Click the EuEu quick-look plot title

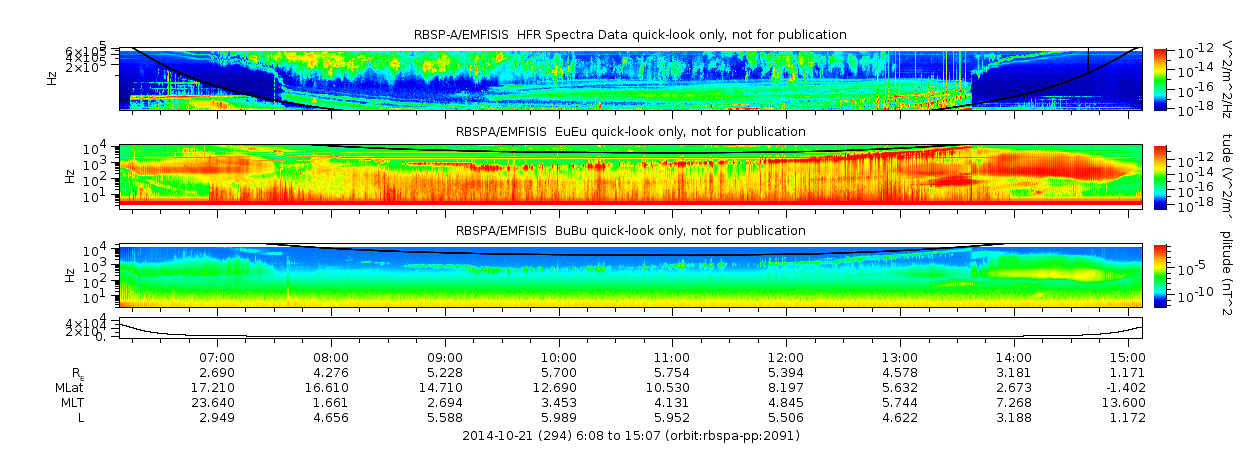(x=630, y=132)
